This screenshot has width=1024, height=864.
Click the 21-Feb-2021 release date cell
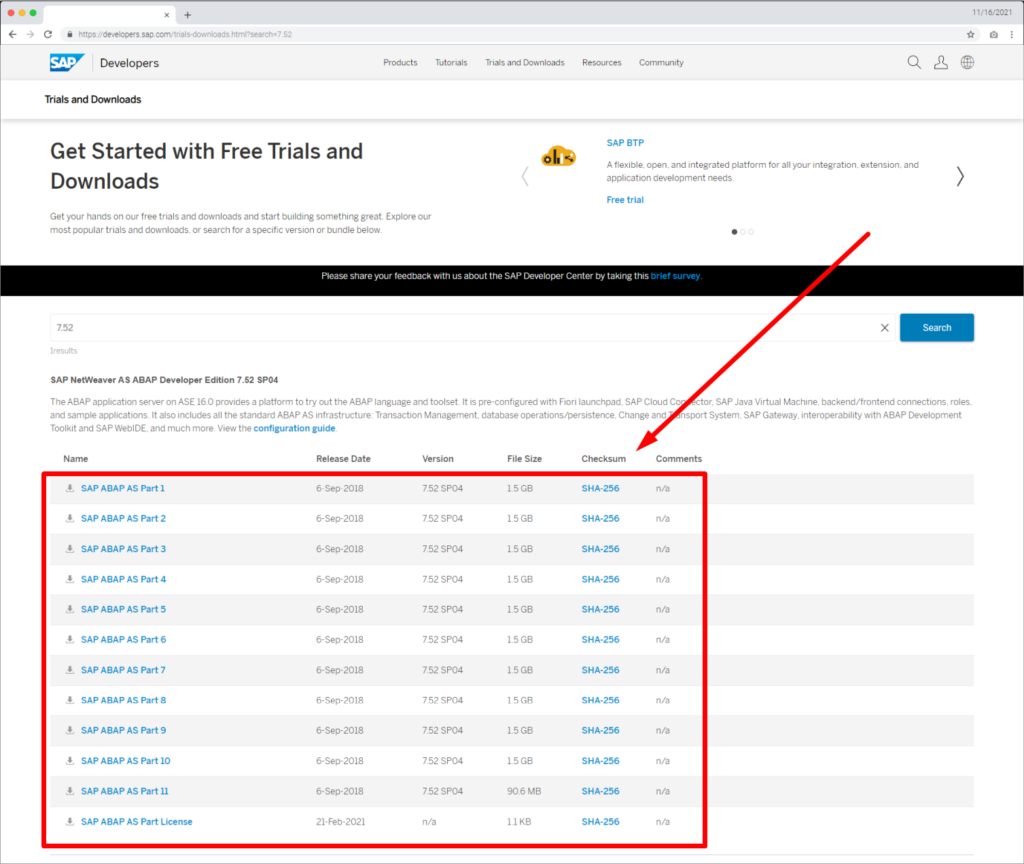(x=340, y=822)
